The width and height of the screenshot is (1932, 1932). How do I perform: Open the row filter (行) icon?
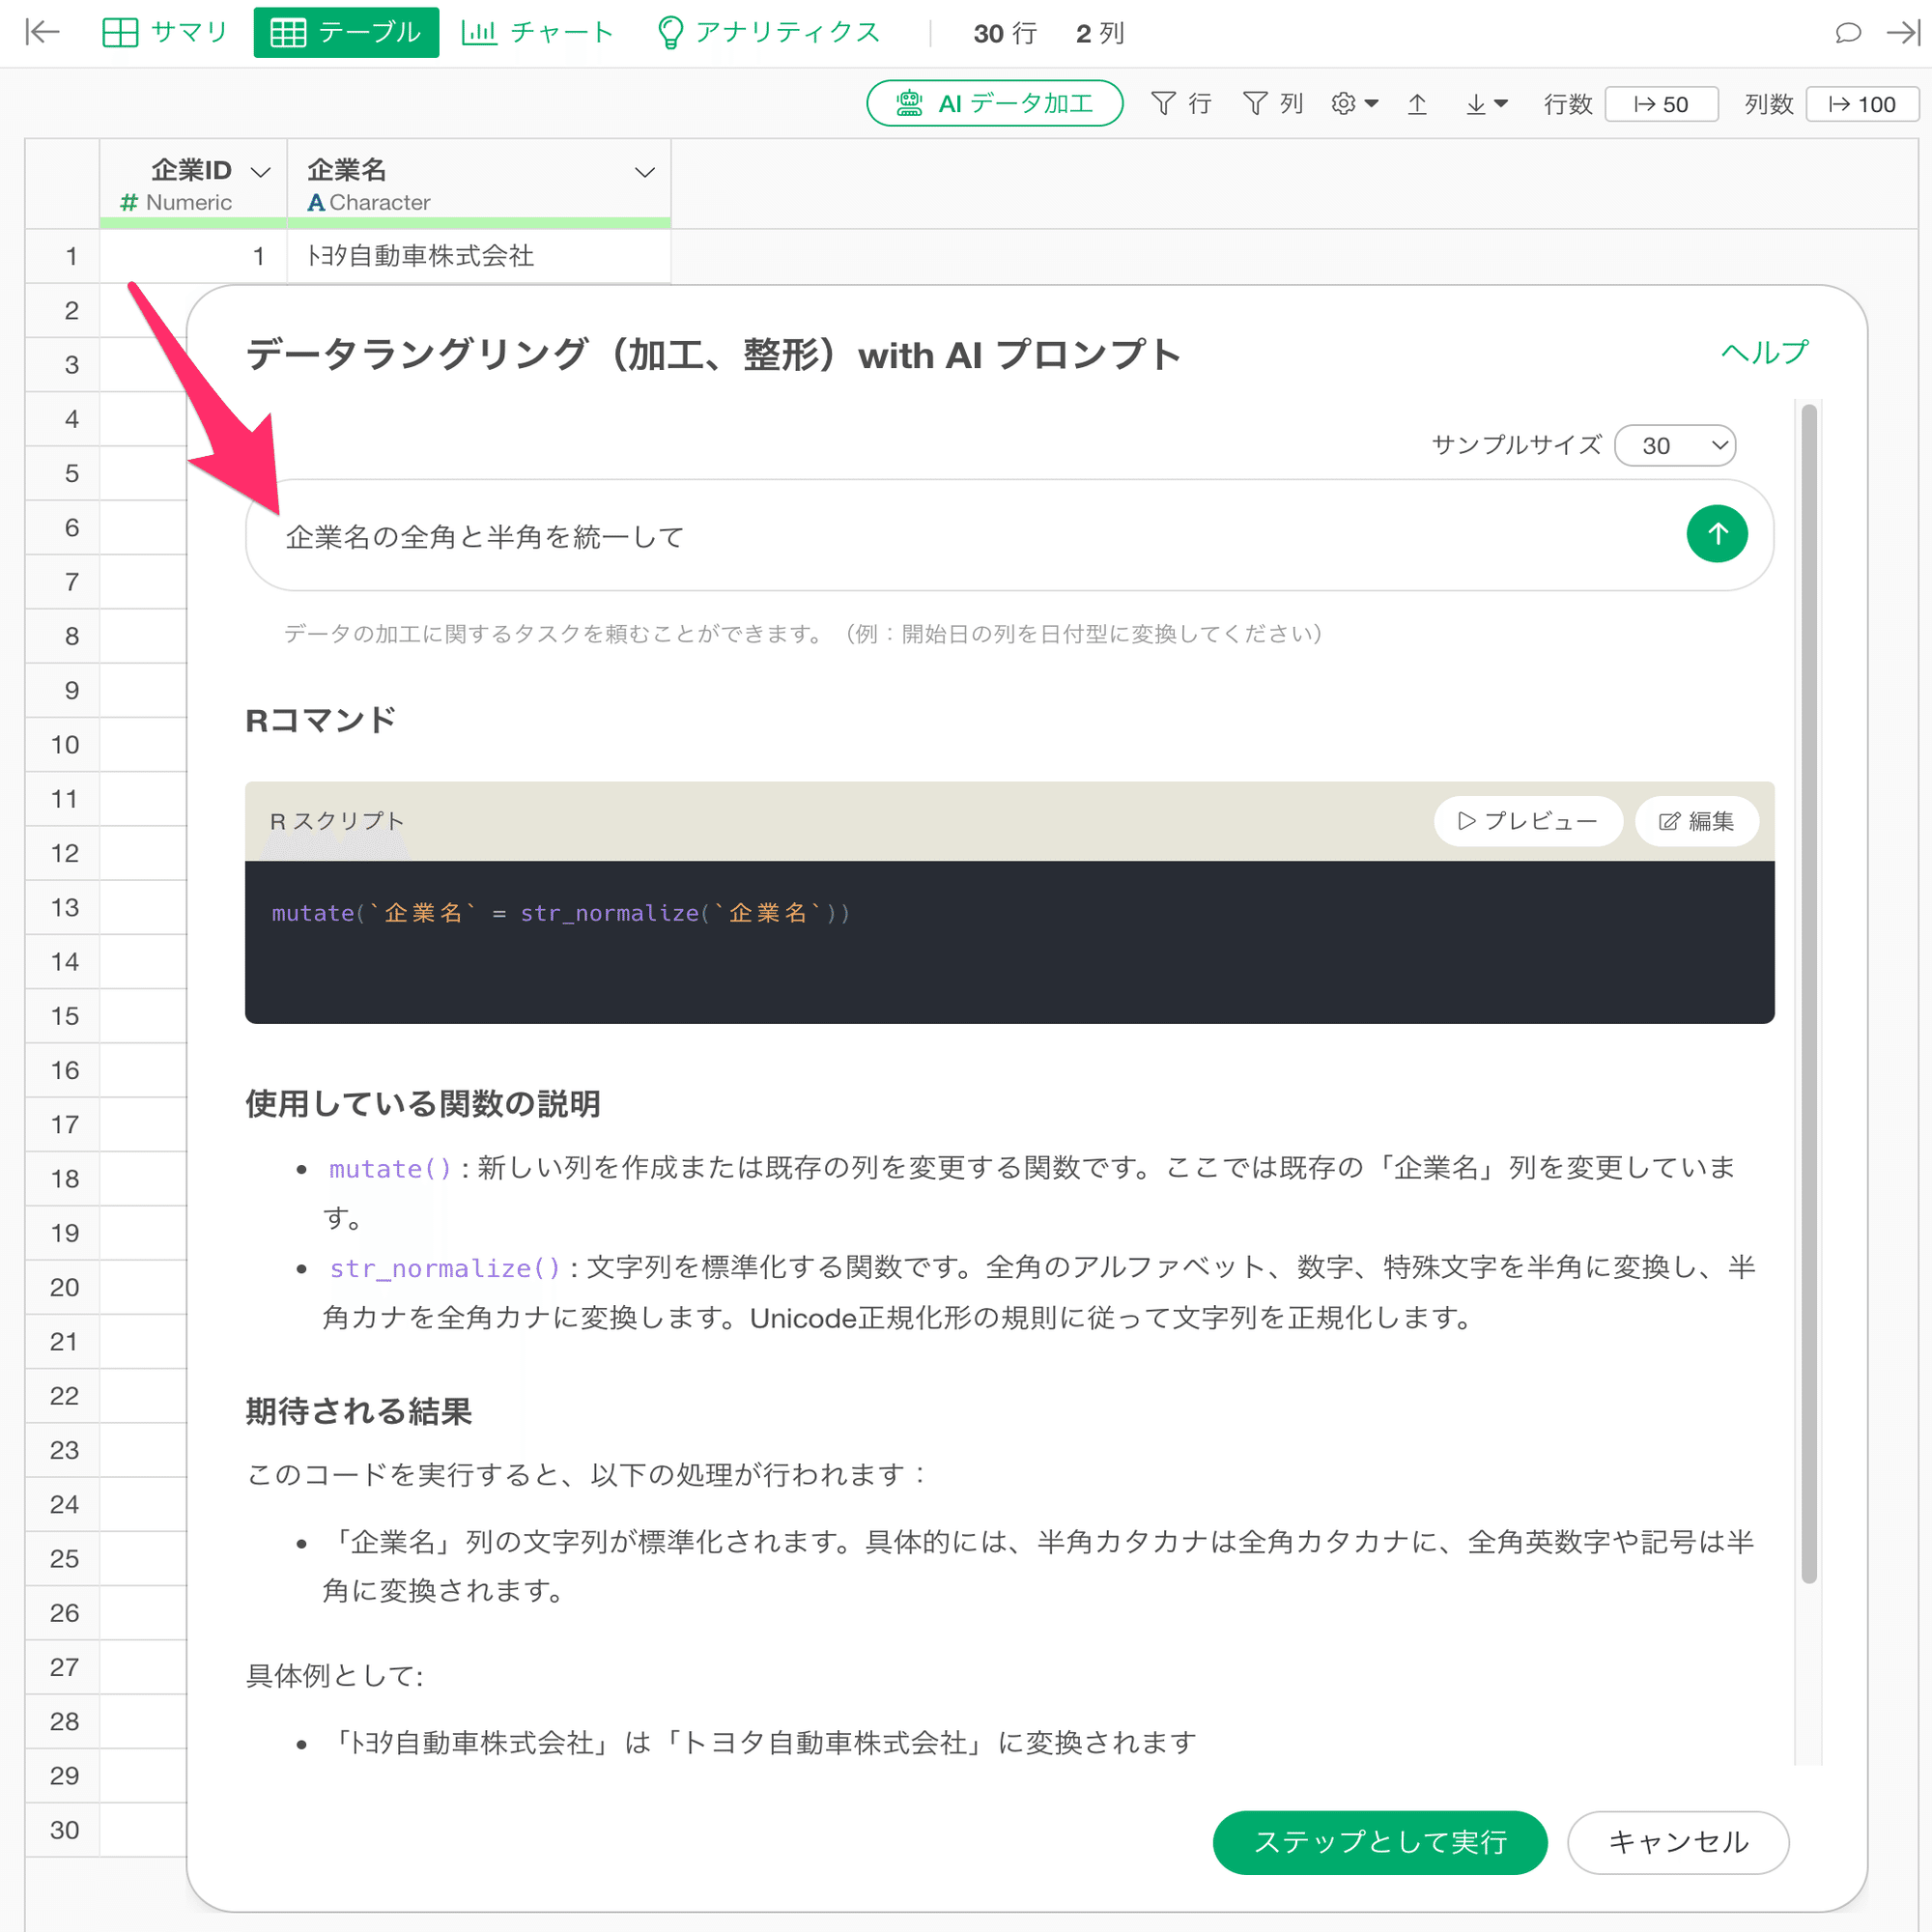[1182, 103]
